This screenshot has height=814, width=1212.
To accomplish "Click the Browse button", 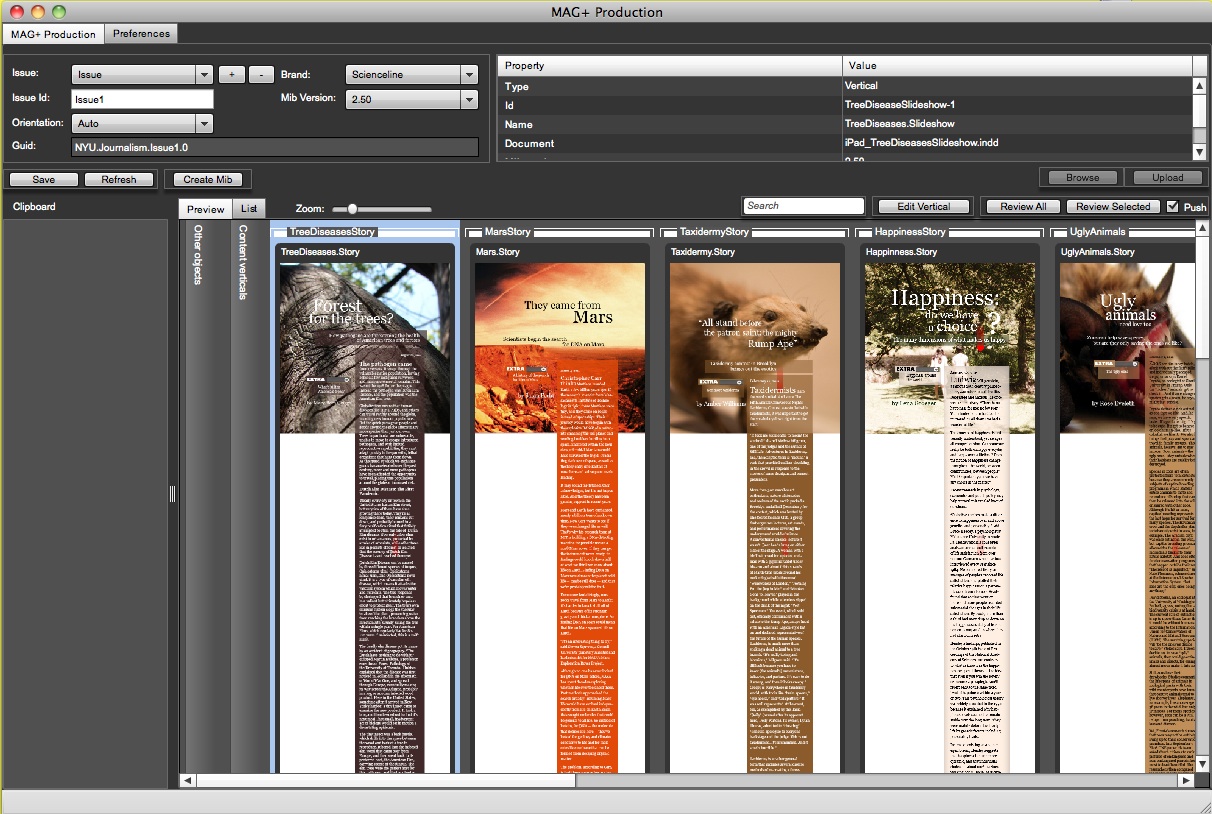I will [1082, 177].
